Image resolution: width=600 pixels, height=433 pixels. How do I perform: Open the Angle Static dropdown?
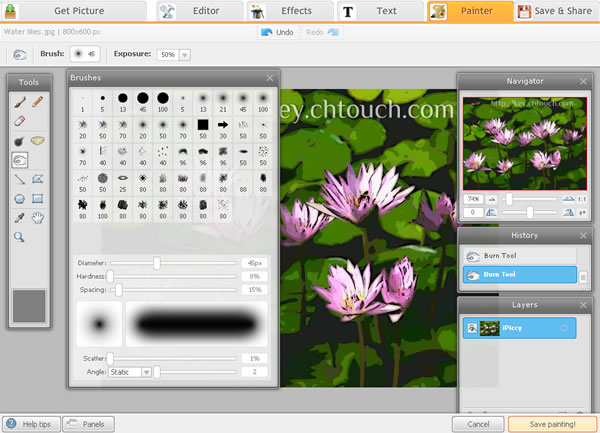pos(131,372)
